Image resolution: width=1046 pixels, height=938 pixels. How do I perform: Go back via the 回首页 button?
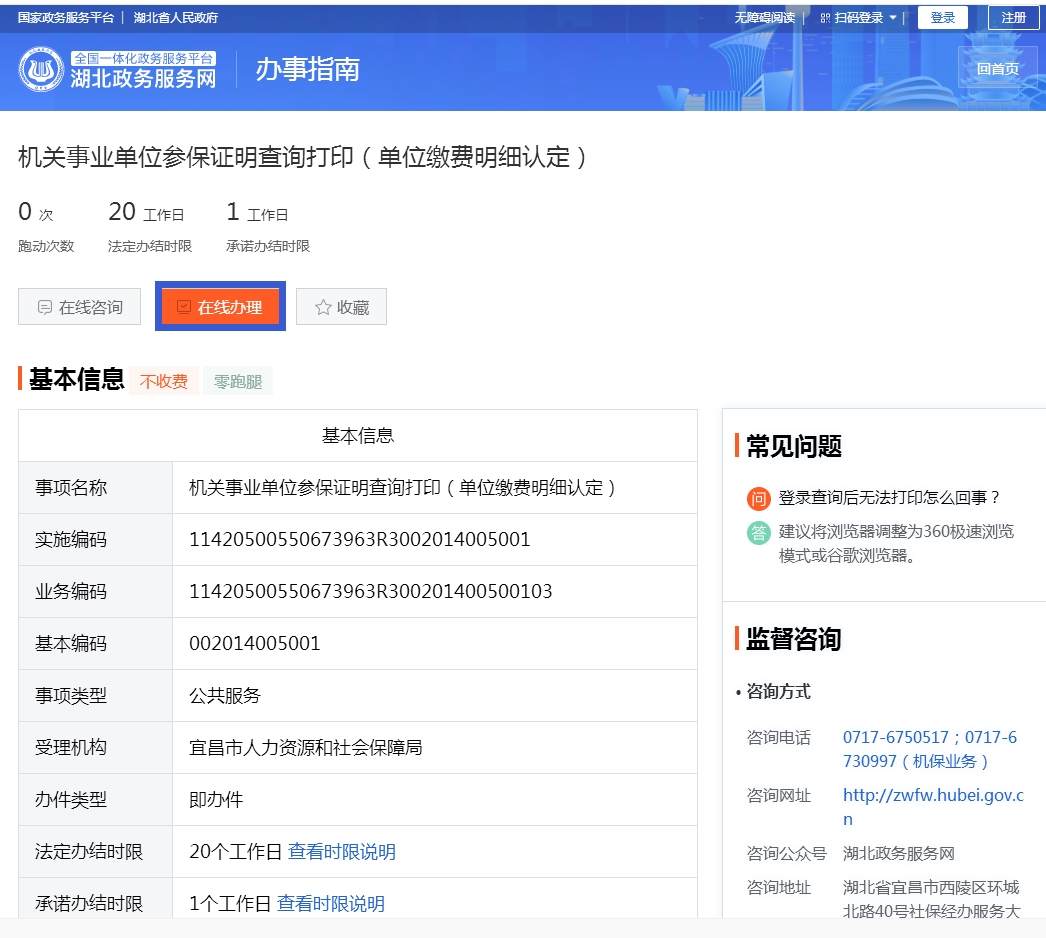(x=997, y=69)
